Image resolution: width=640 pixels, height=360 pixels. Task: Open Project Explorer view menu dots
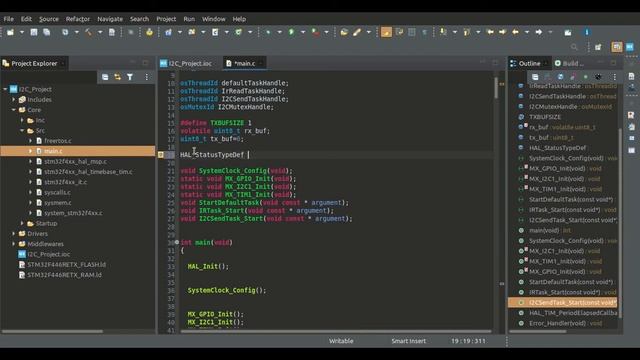(147, 77)
